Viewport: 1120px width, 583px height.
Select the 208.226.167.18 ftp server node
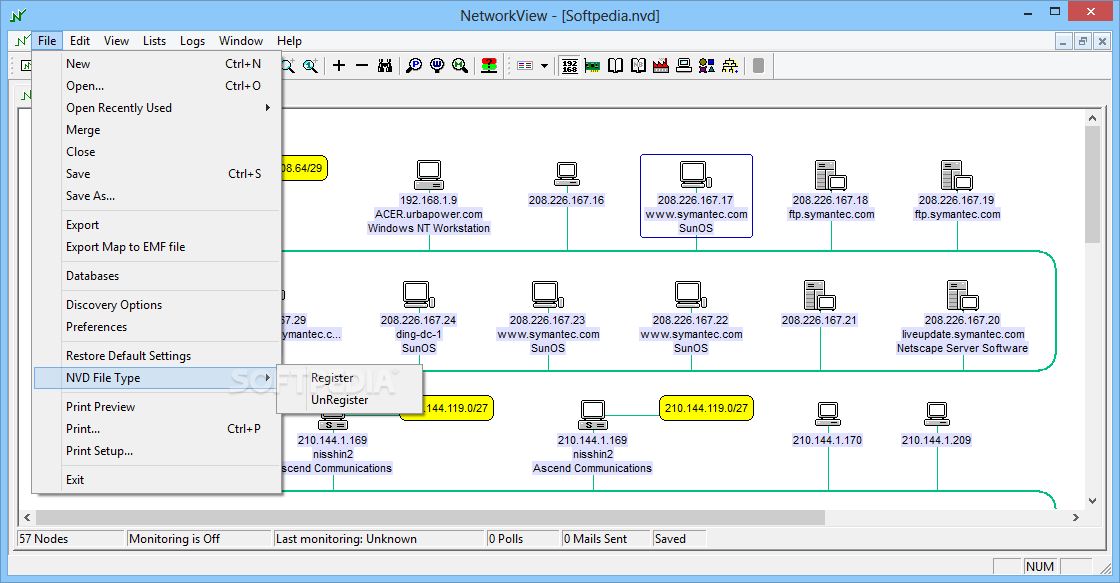[x=831, y=190]
